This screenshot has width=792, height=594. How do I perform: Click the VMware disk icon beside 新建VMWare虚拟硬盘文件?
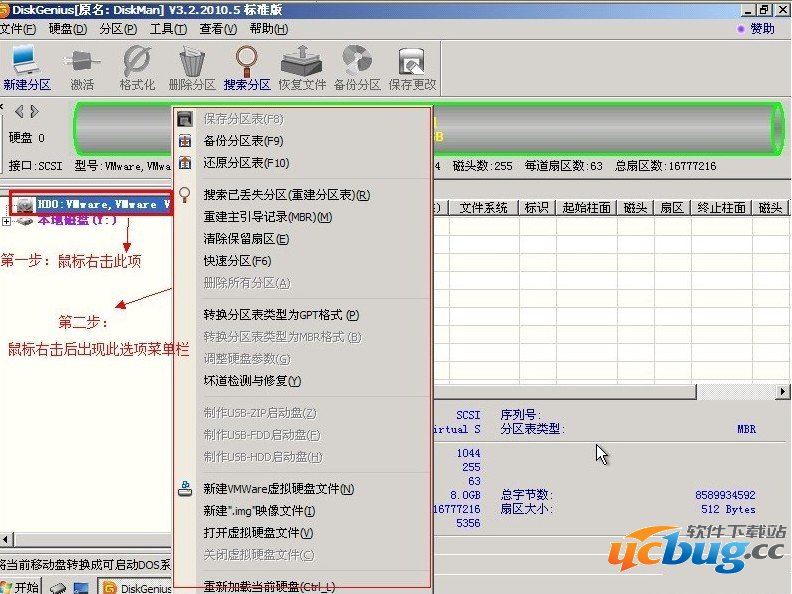click(x=185, y=488)
